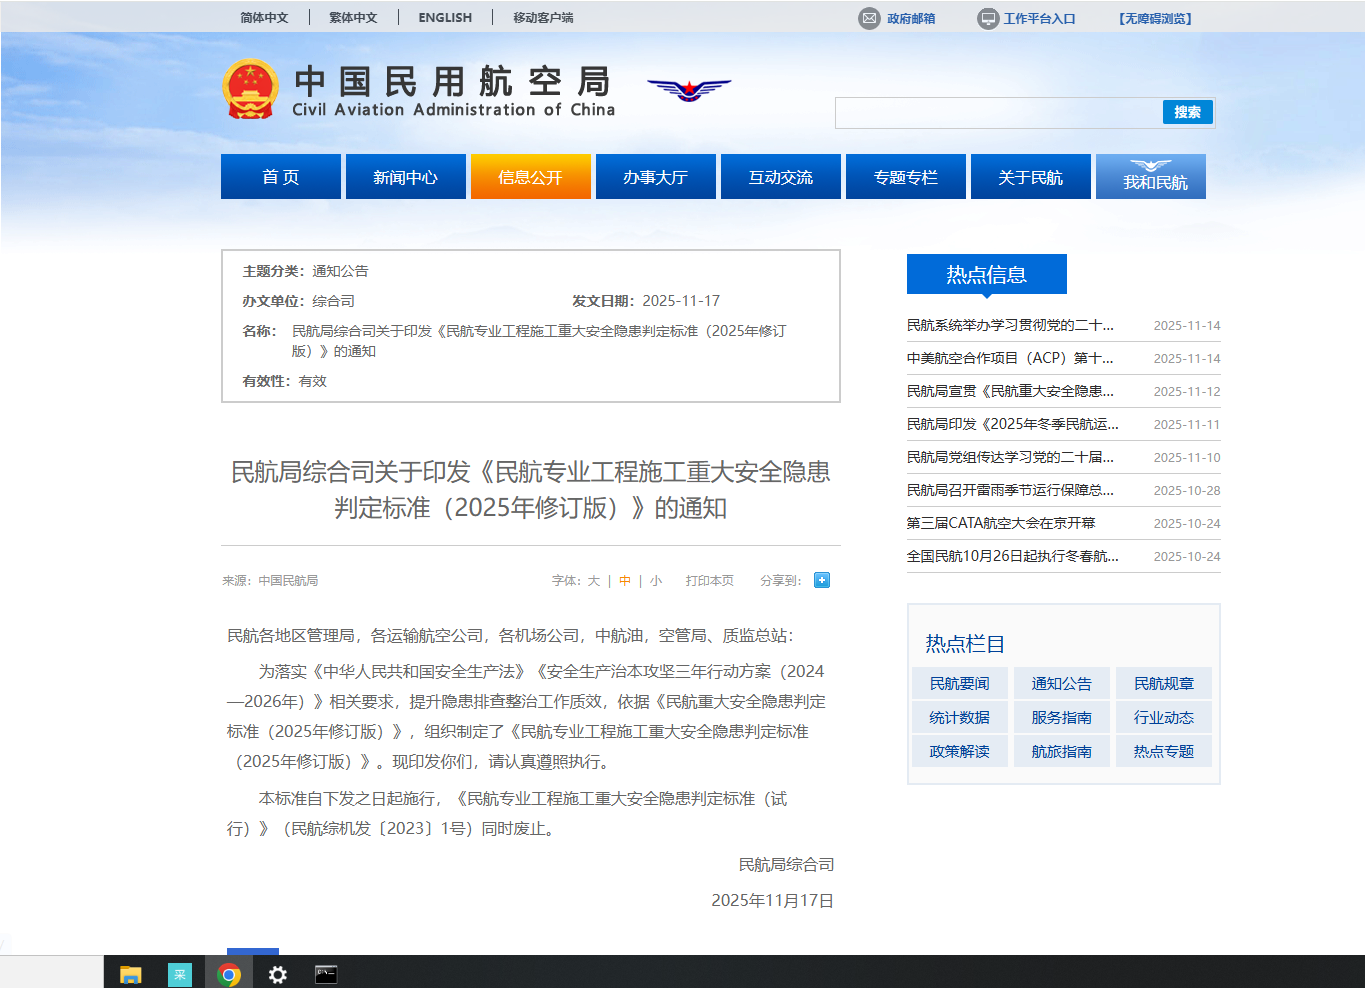Select the 小 small font size option
Image resolution: width=1365 pixels, height=988 pixels.
[655, 580]
